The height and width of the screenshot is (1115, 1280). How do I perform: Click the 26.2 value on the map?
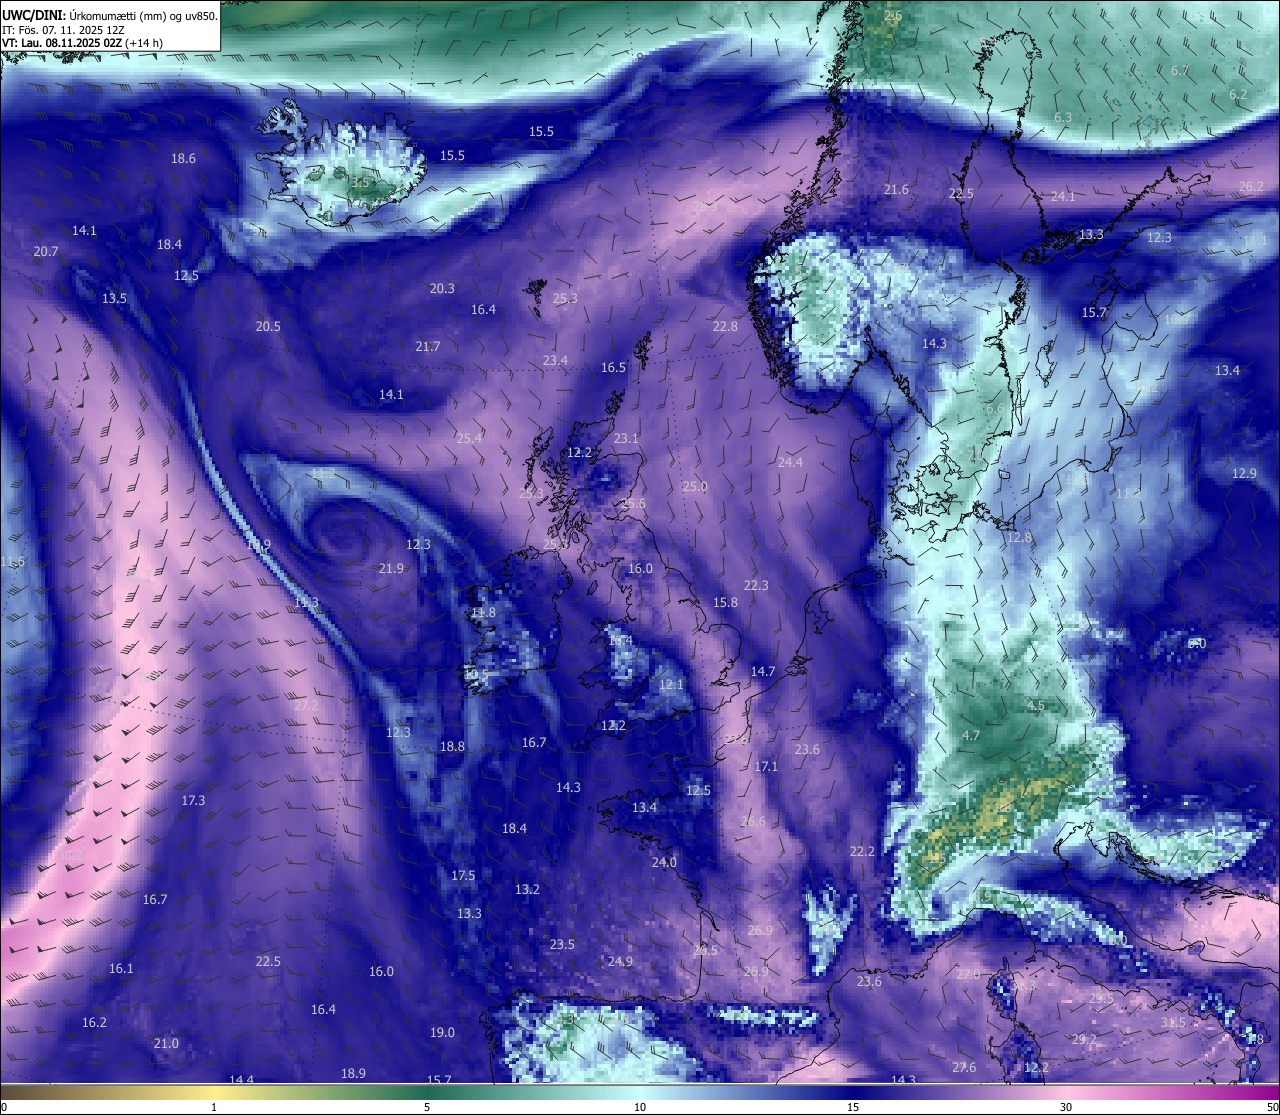click(1251, 186)
